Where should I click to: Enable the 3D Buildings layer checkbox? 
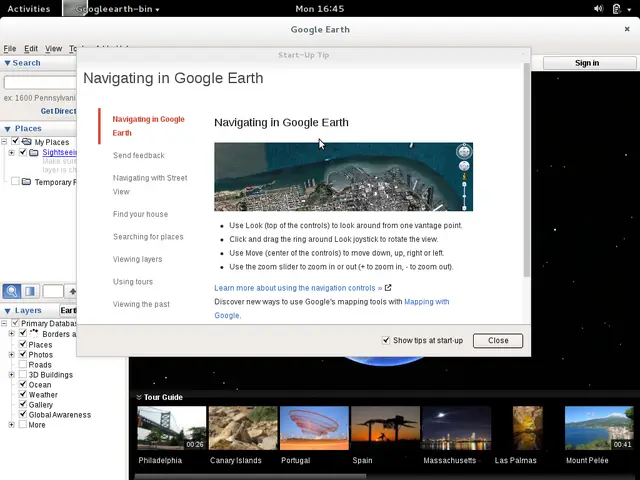tap(23, 374)
